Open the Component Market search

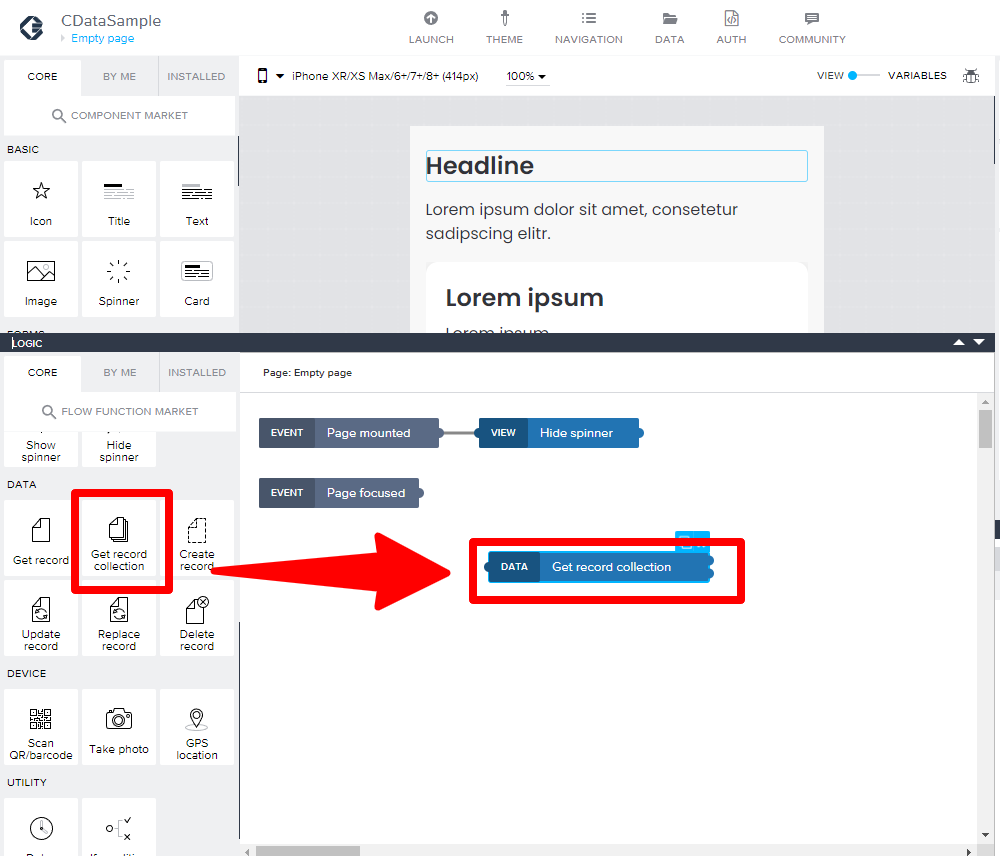[x=119, y=115]
